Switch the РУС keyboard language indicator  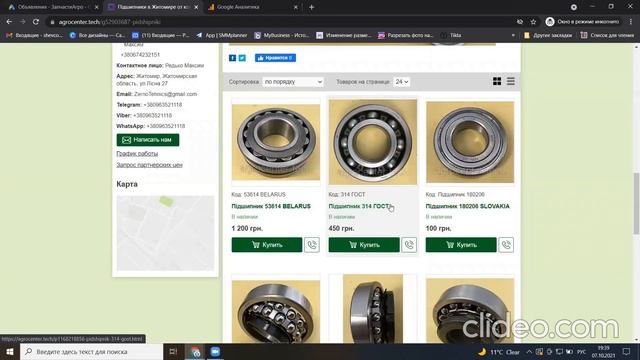pos(581,352)
